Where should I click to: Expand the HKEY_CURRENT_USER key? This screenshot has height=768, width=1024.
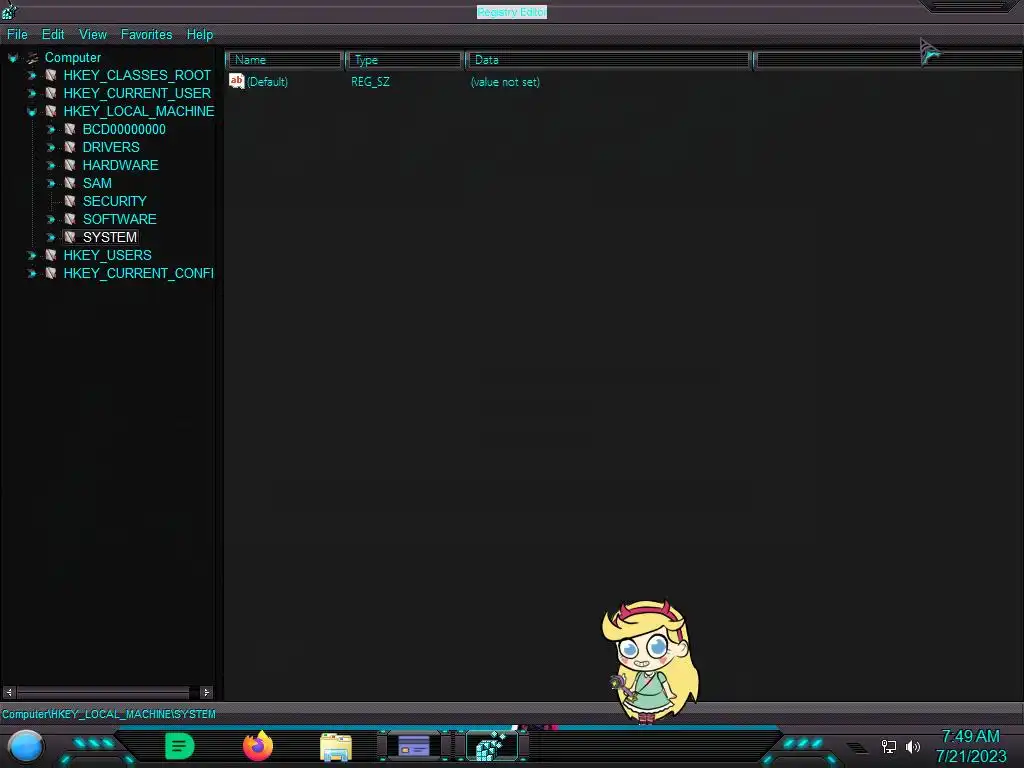coord(31,93)
